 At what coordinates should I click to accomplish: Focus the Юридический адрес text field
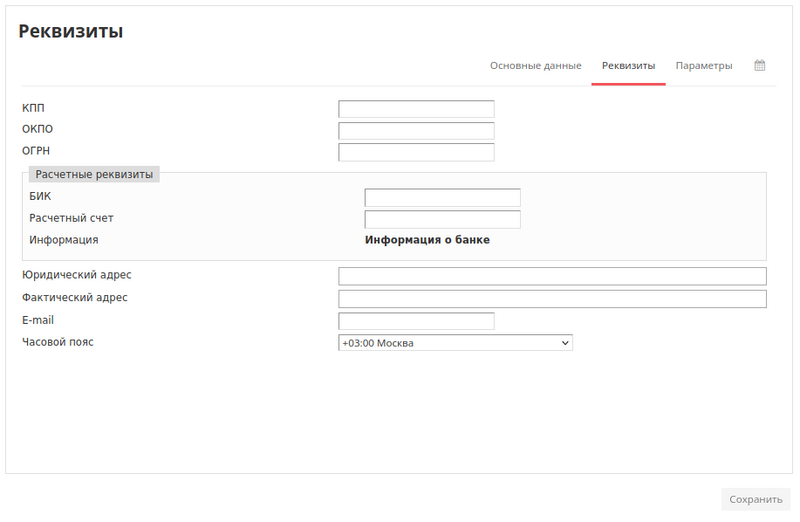coord(552,276)
